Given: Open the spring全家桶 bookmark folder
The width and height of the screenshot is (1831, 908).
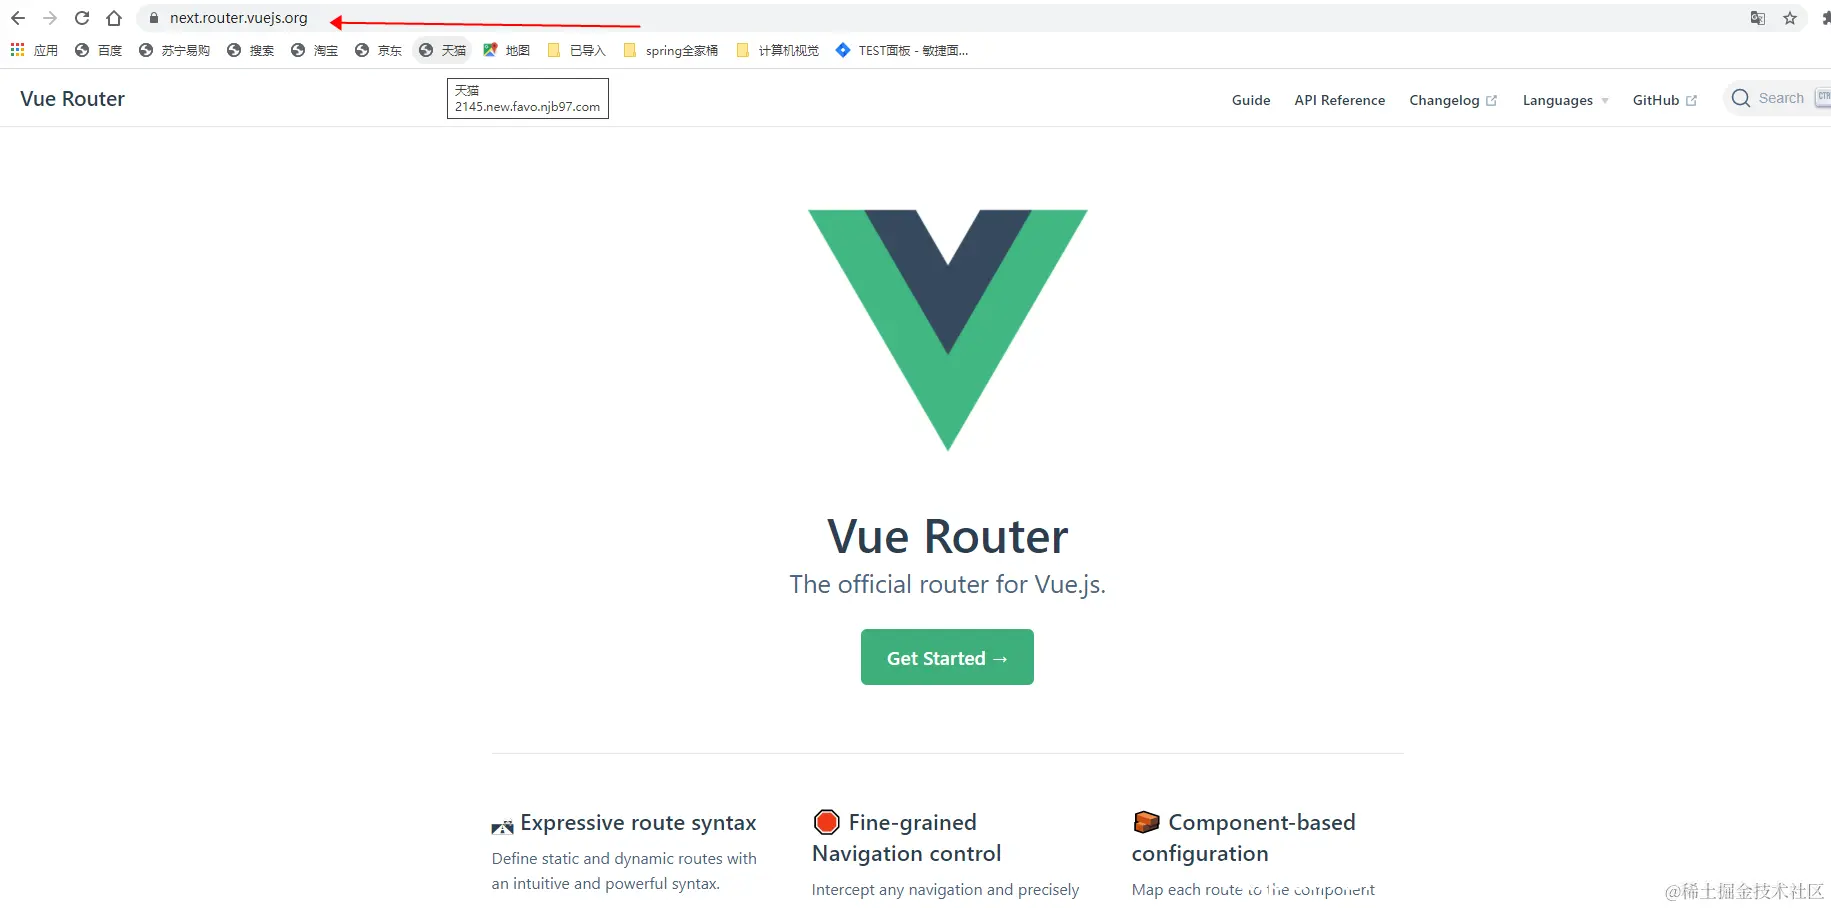Looking at the screenshot, I should coord(670,50).
